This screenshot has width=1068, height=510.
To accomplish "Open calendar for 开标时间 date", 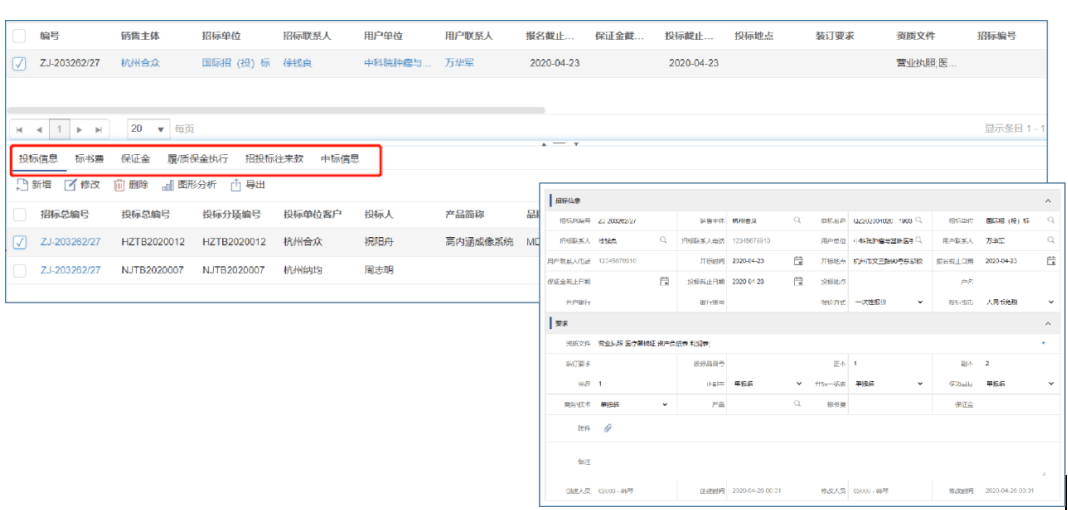I will pyautogui.click(x=798, y=260).
